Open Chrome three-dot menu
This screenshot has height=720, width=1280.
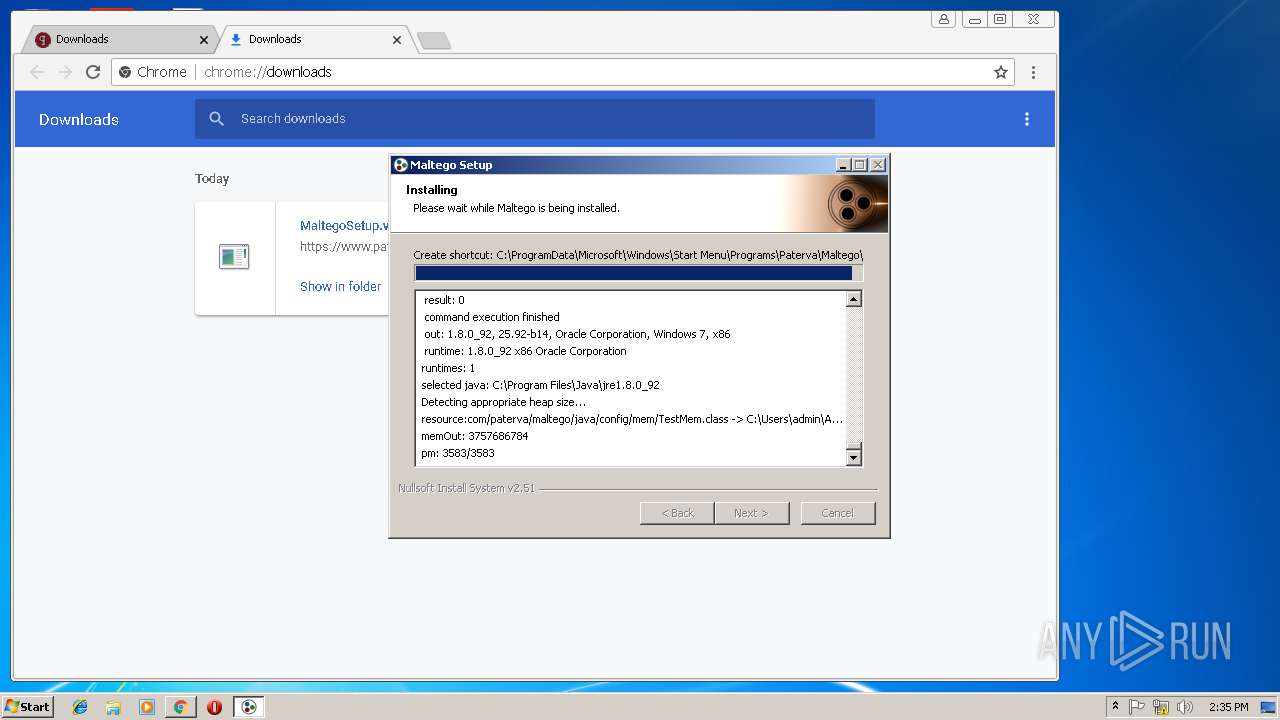coord(1033,72)
